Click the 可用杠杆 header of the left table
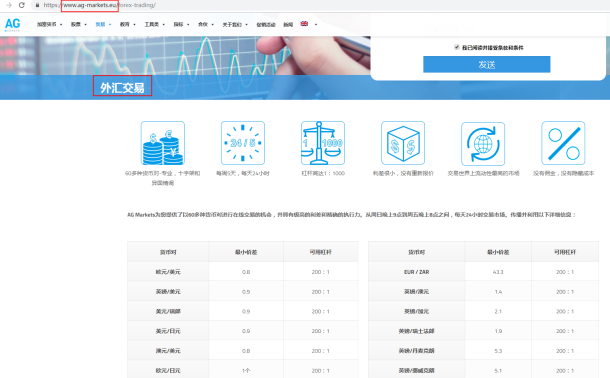Image resolution: width=610 pixels, height=378 pixels. coord(321,252)
